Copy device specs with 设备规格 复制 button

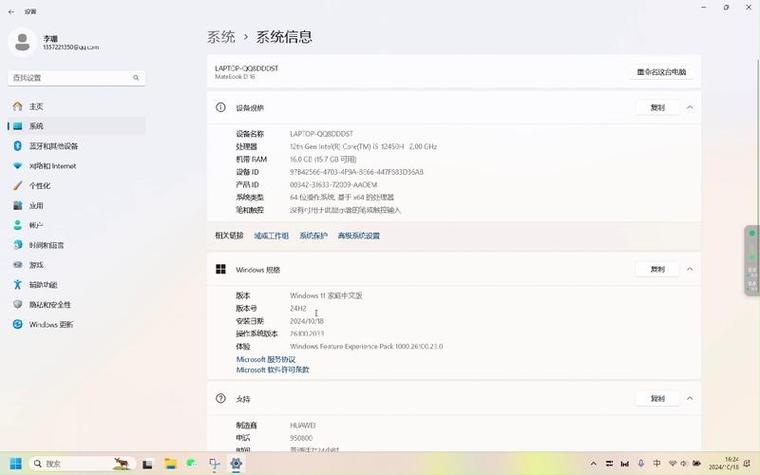click(658, 108)
